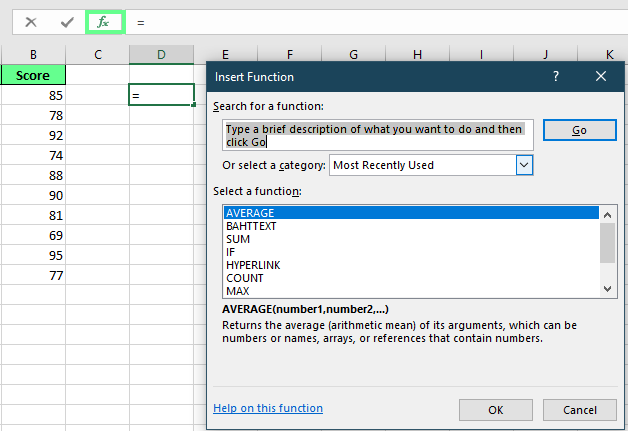The image size is (628, 431).
Task: Click the Cancel X icon in formula bar
Action: tap(31, 21)
